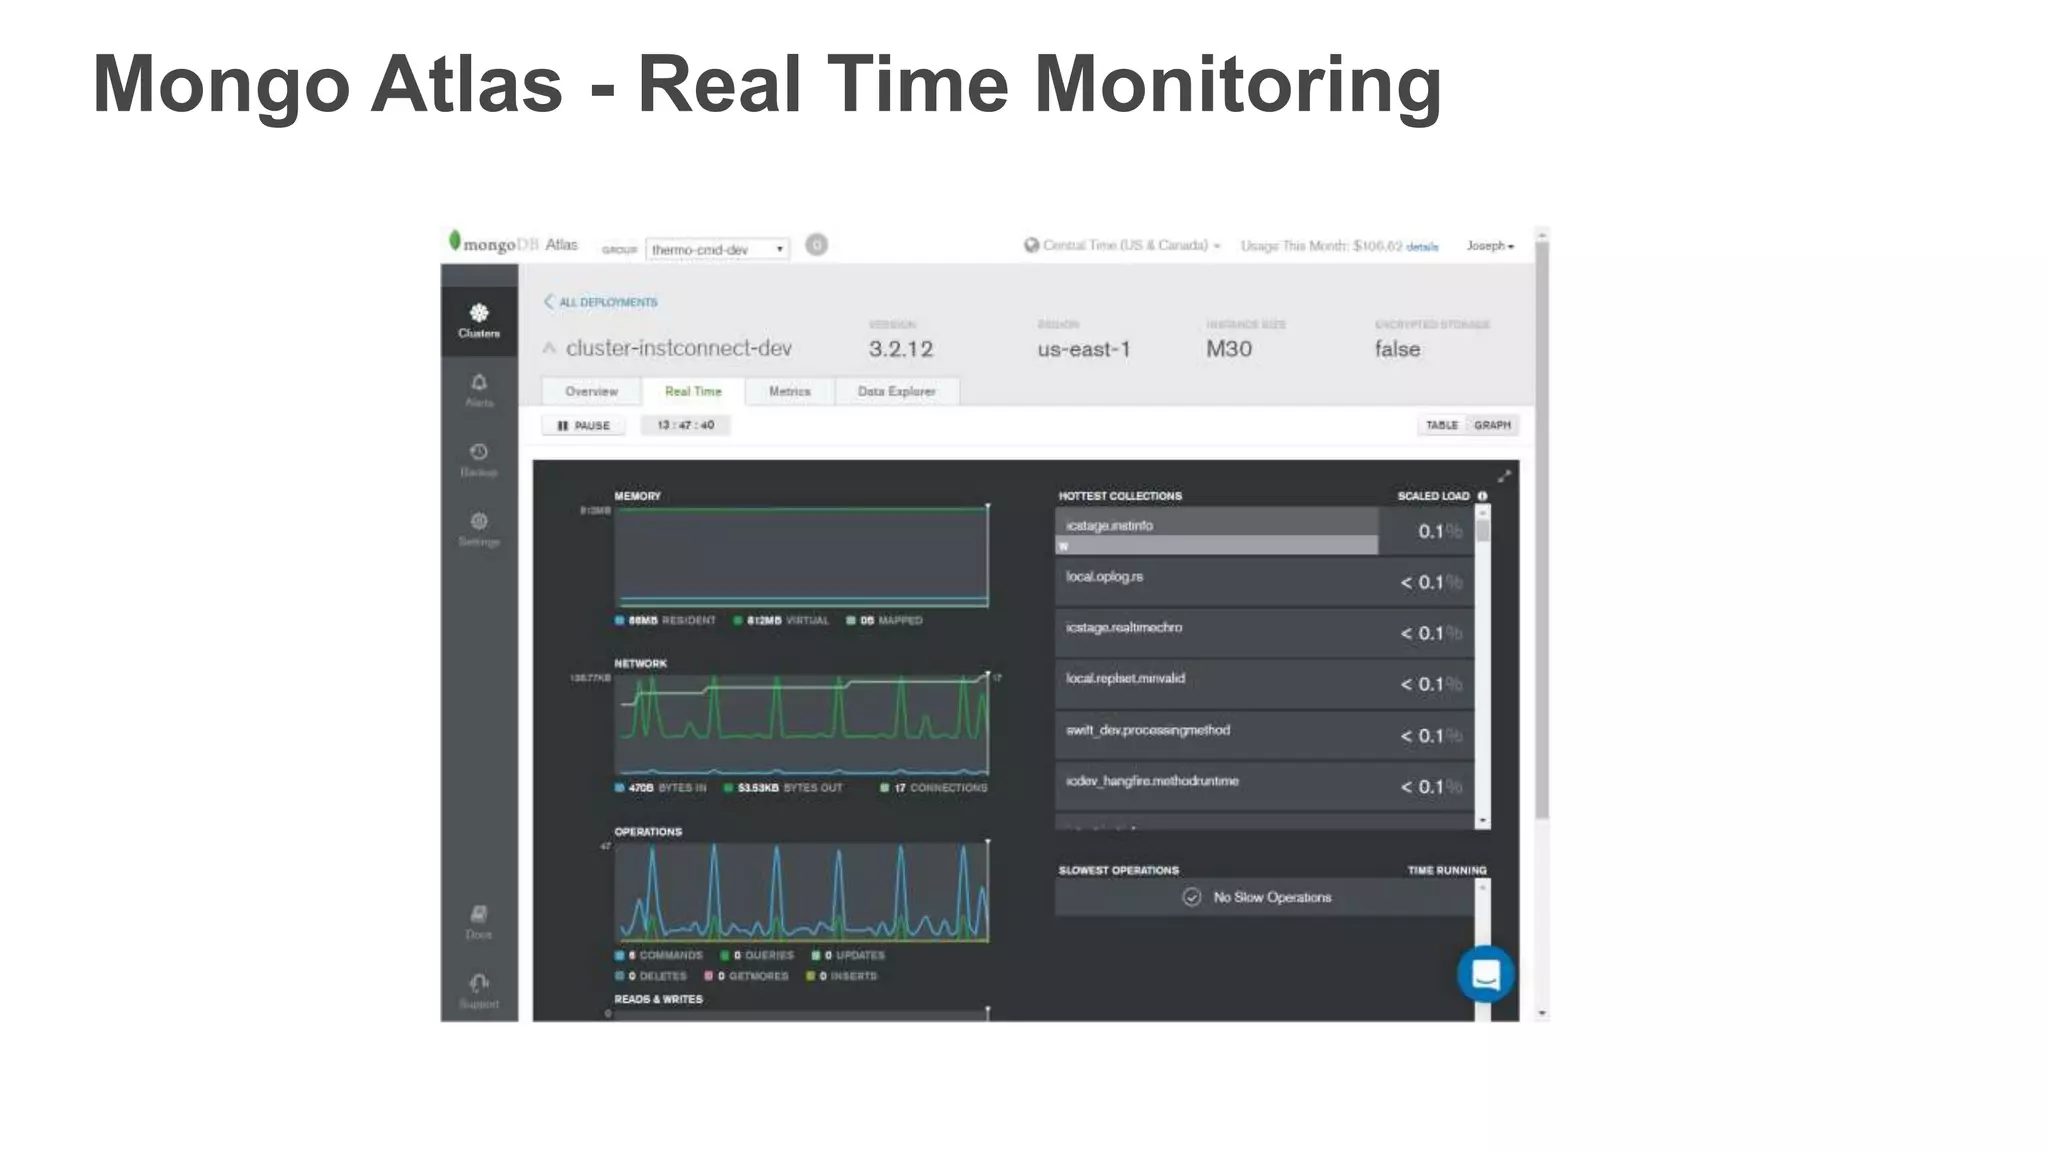Open the Joseph user menu
The image size is (2048, 1152).
(x=1490, y=245)
